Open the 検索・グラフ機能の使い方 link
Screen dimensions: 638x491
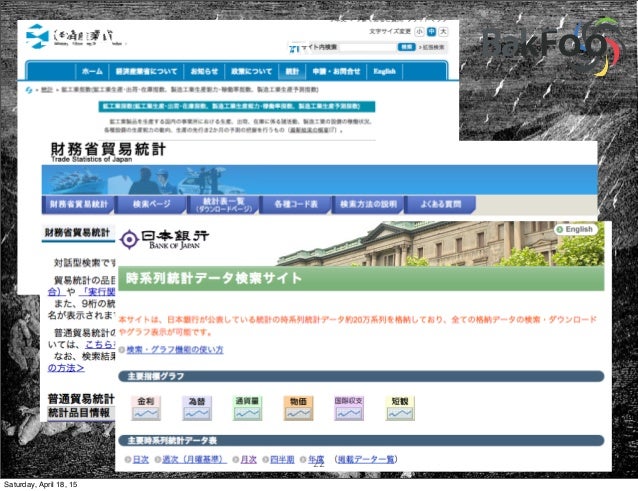(x=175, y=349)
